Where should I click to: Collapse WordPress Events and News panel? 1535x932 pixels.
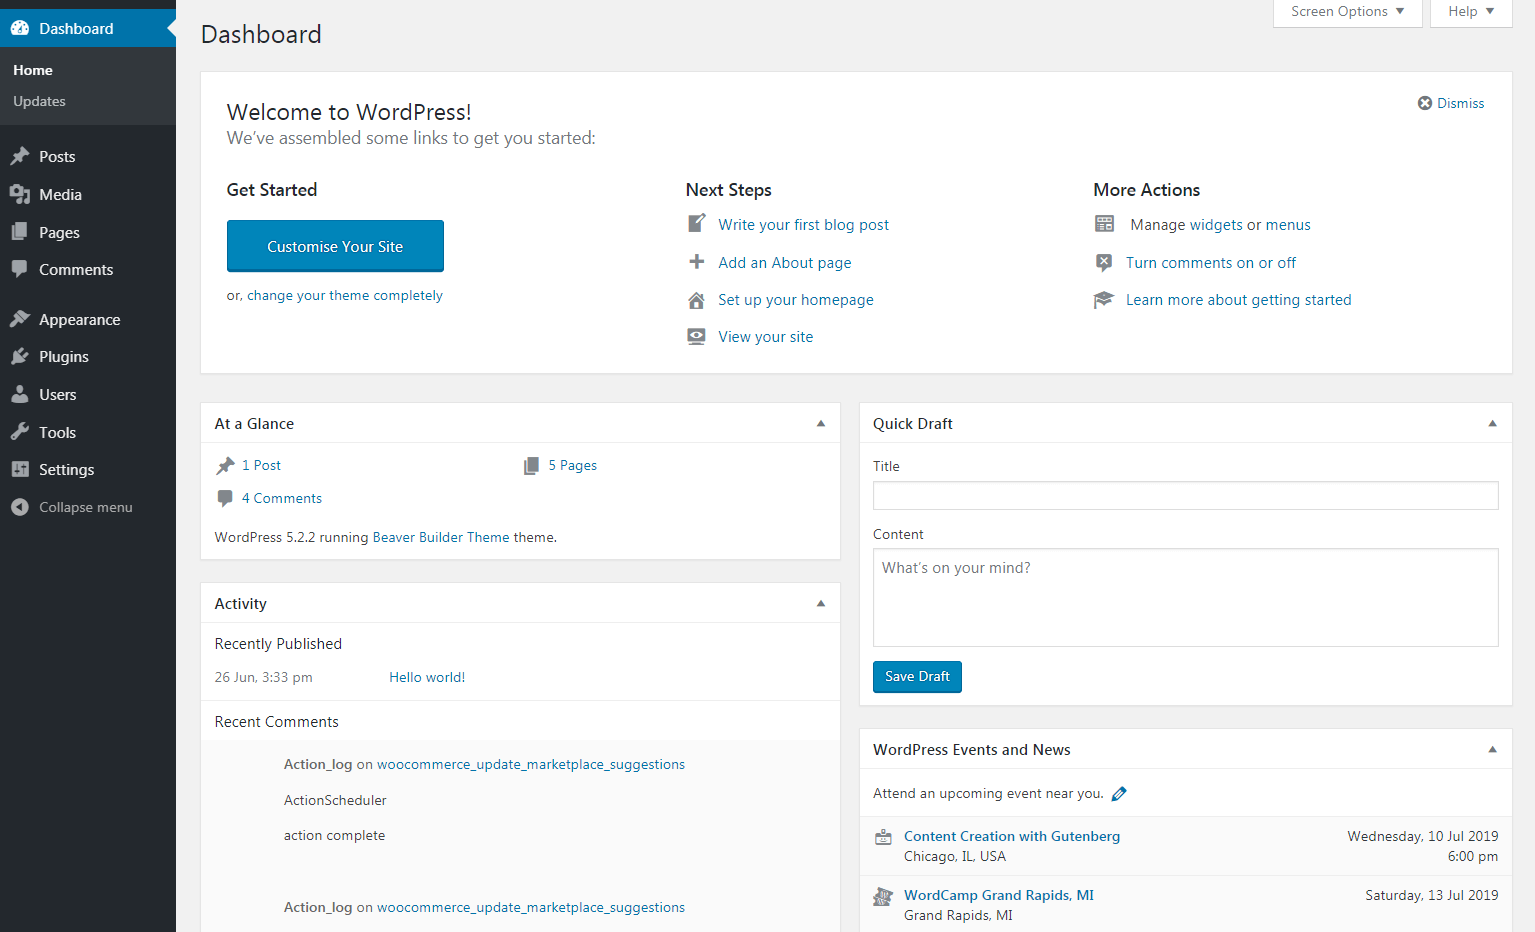click(1492, 750)
